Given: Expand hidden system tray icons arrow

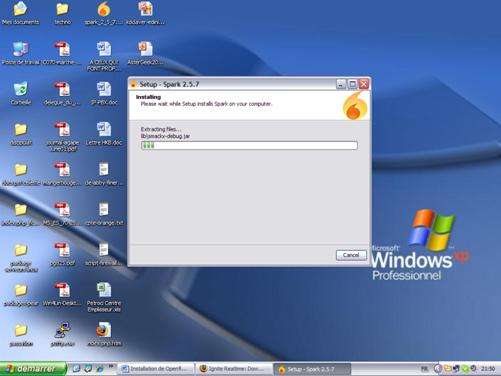Looking at the screenshot, I should [x=437, y=369].
